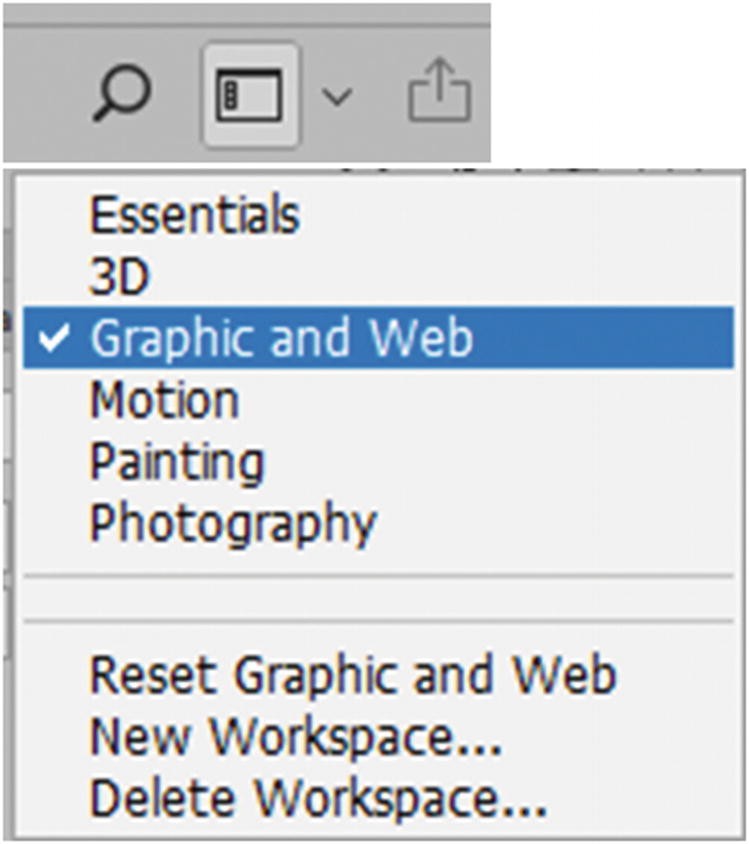The image size is (749, 844).
Task: Click the share image upload icon
Action: (440, 89)
